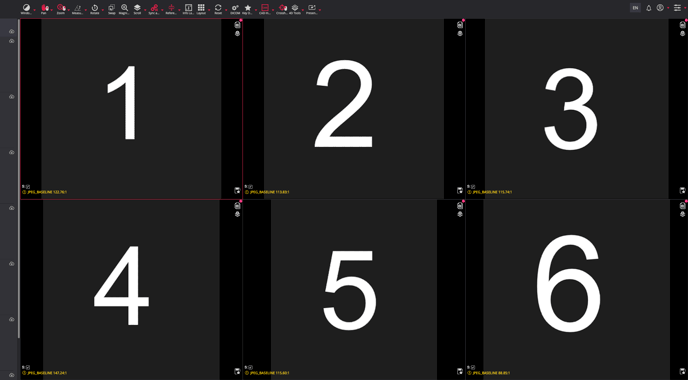Click top-right document icon in viewport 5

tap(460, 206)
